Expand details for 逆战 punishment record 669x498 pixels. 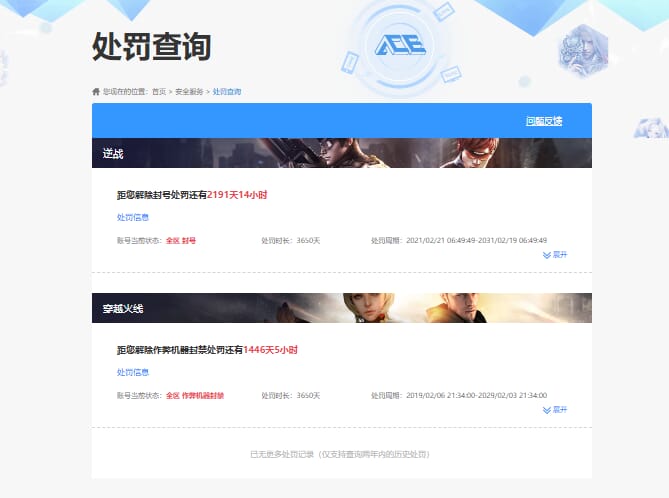(555, 255)
